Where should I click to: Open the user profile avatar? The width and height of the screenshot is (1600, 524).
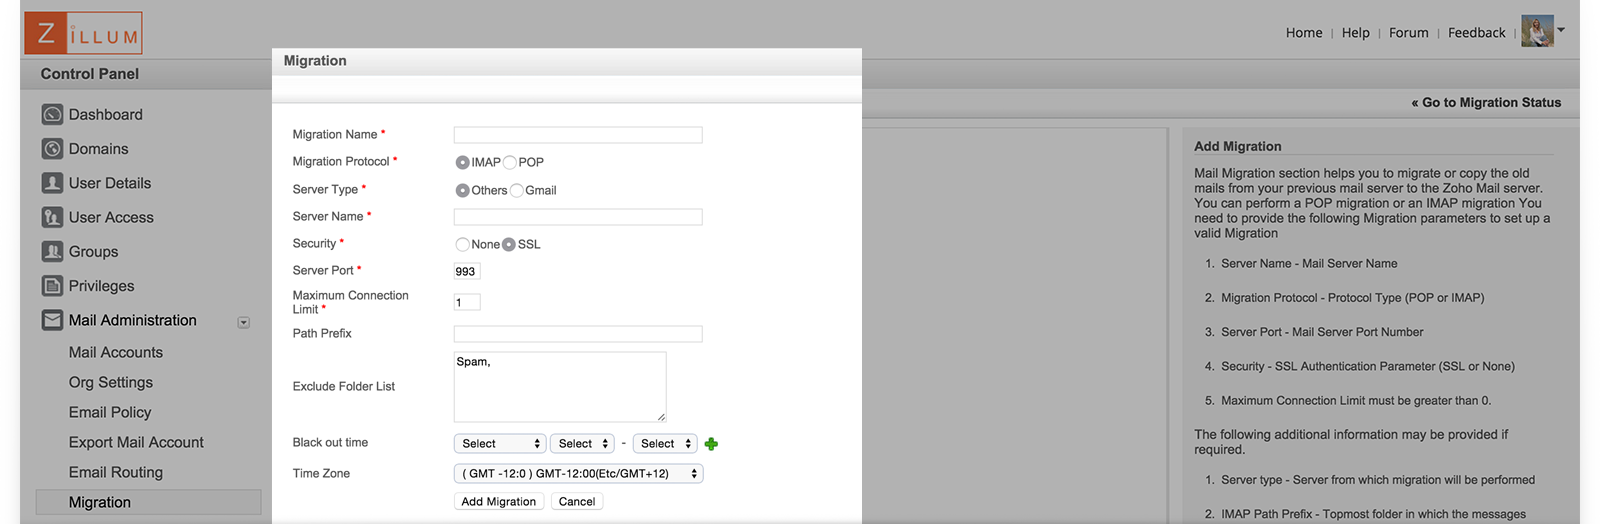click(x=1537, y=31)
